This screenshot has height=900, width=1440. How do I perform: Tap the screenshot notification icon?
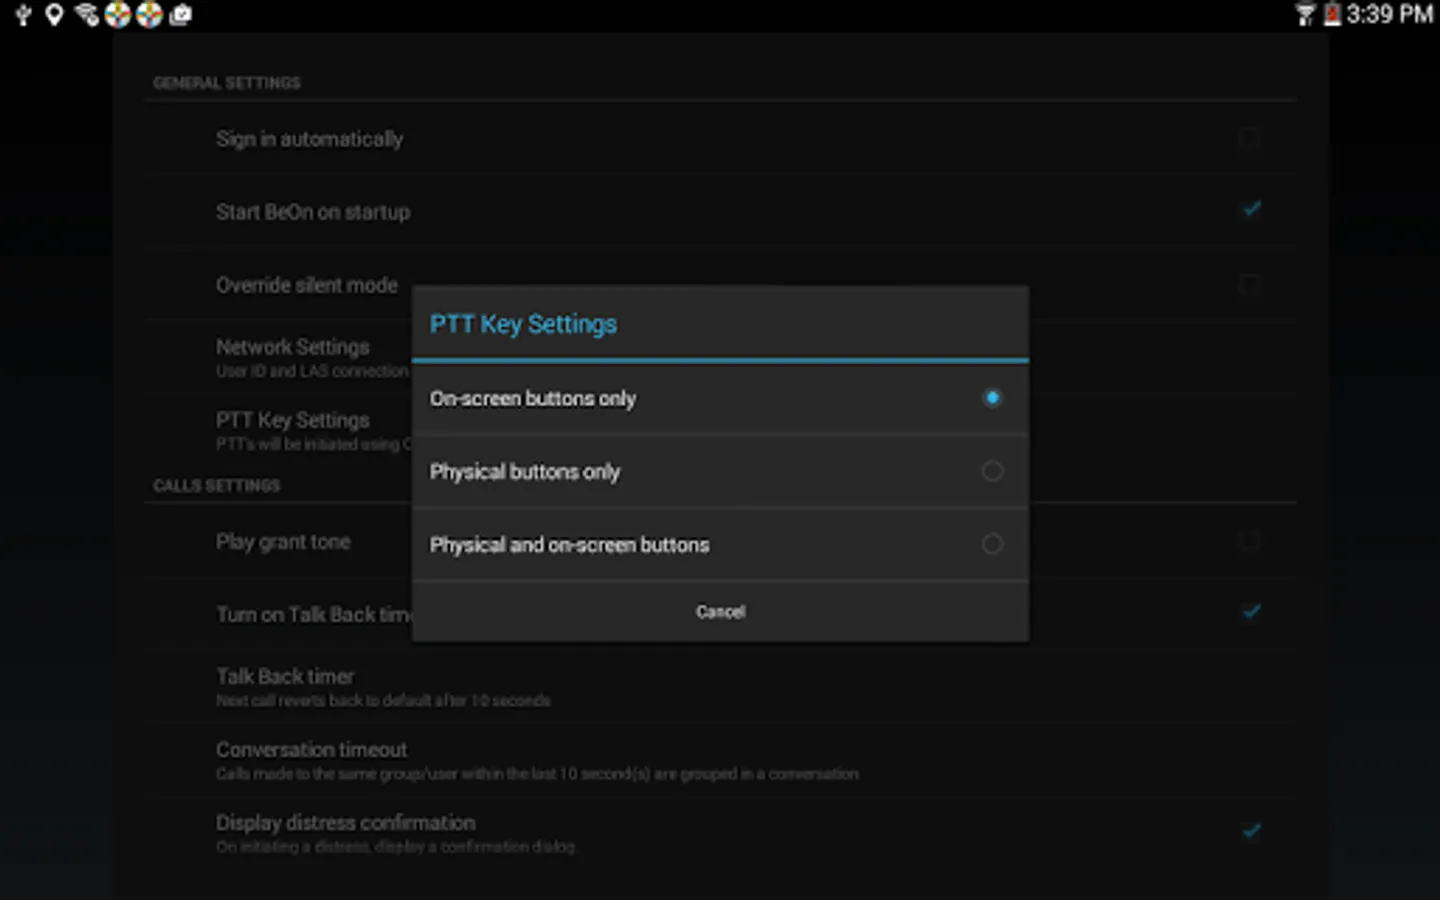pos(181,15)
